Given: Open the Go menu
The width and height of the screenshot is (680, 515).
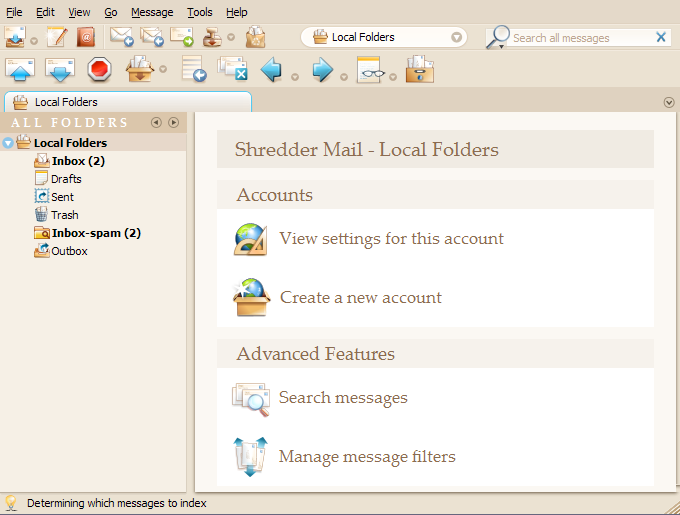Looking at the screenshot, I should tap(111, 12).
